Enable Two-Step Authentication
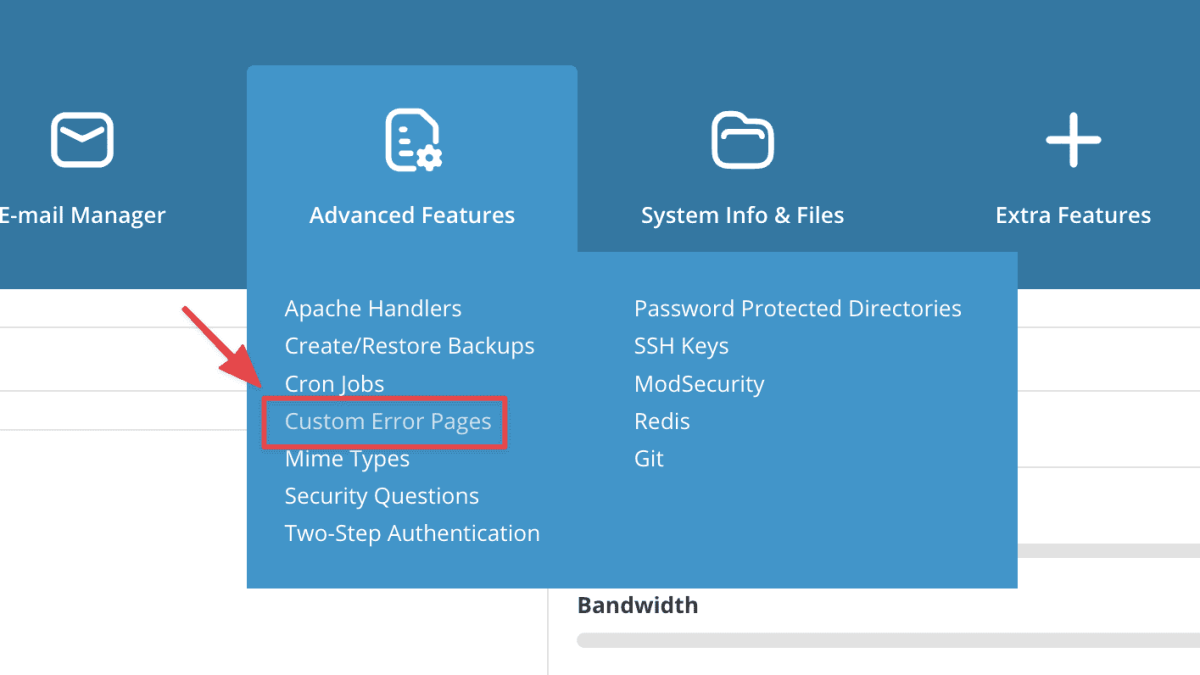Screen dimensions: 1200x675 [x=412, y=533]
